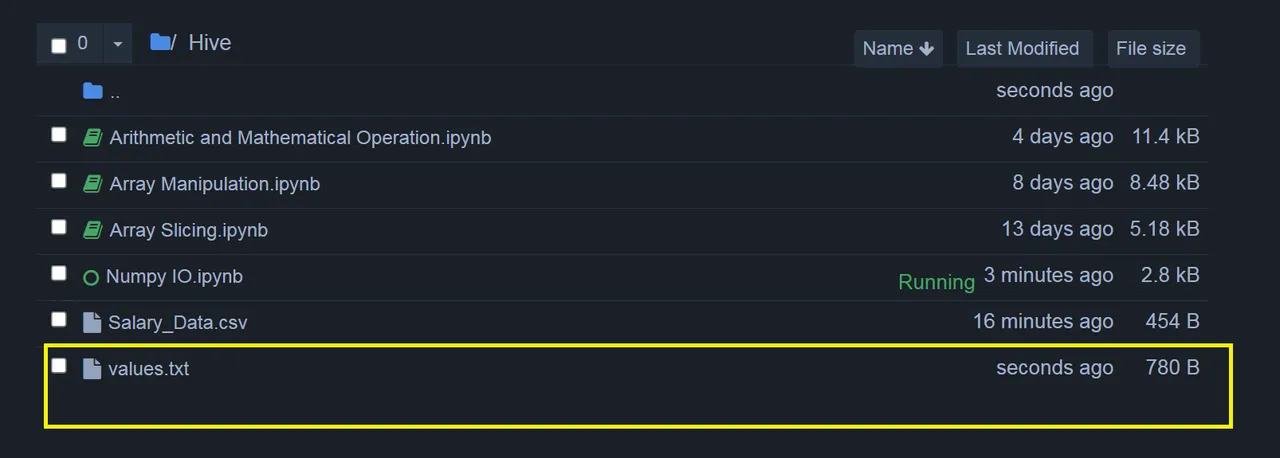Go to Hive in the breadcrumb
Screen dimensions: 1280x458
[210, 42]
